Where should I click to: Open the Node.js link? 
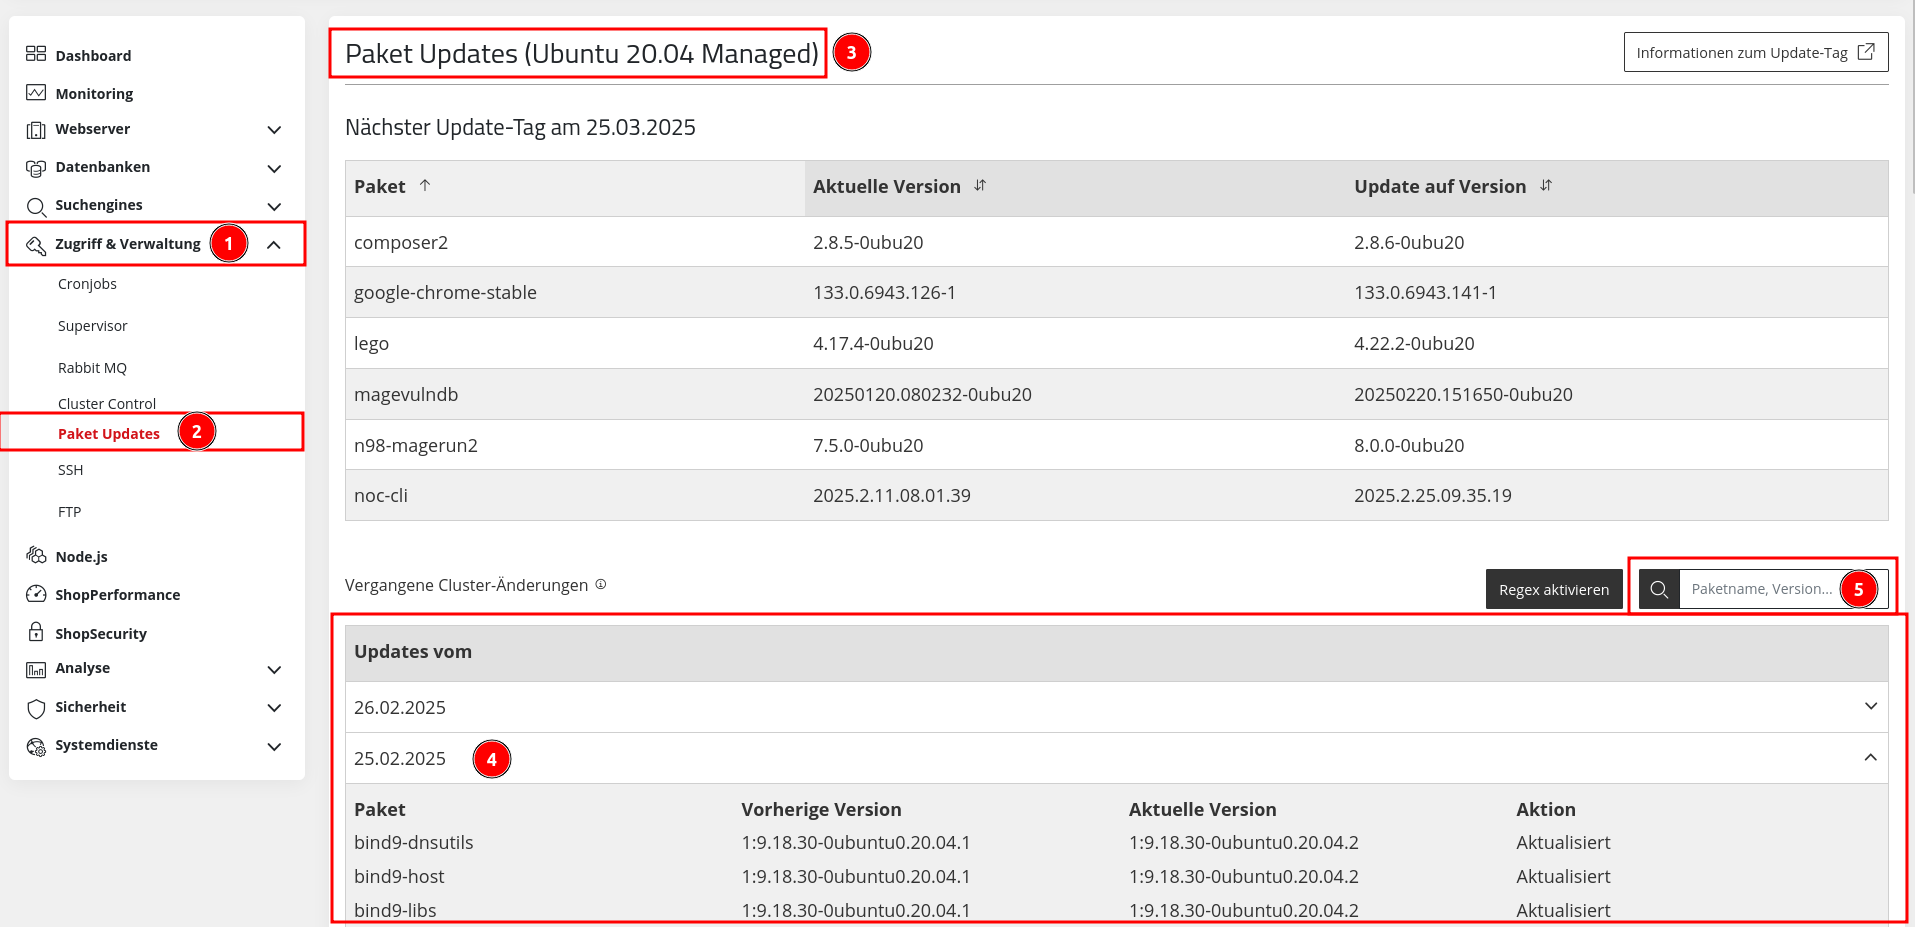tap(81, 556)
